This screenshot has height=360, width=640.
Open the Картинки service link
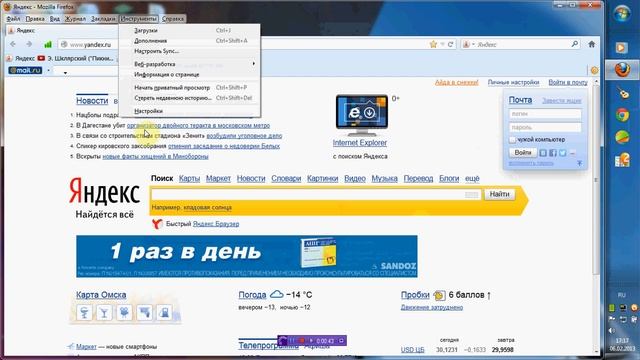click(x=322, y=178)
